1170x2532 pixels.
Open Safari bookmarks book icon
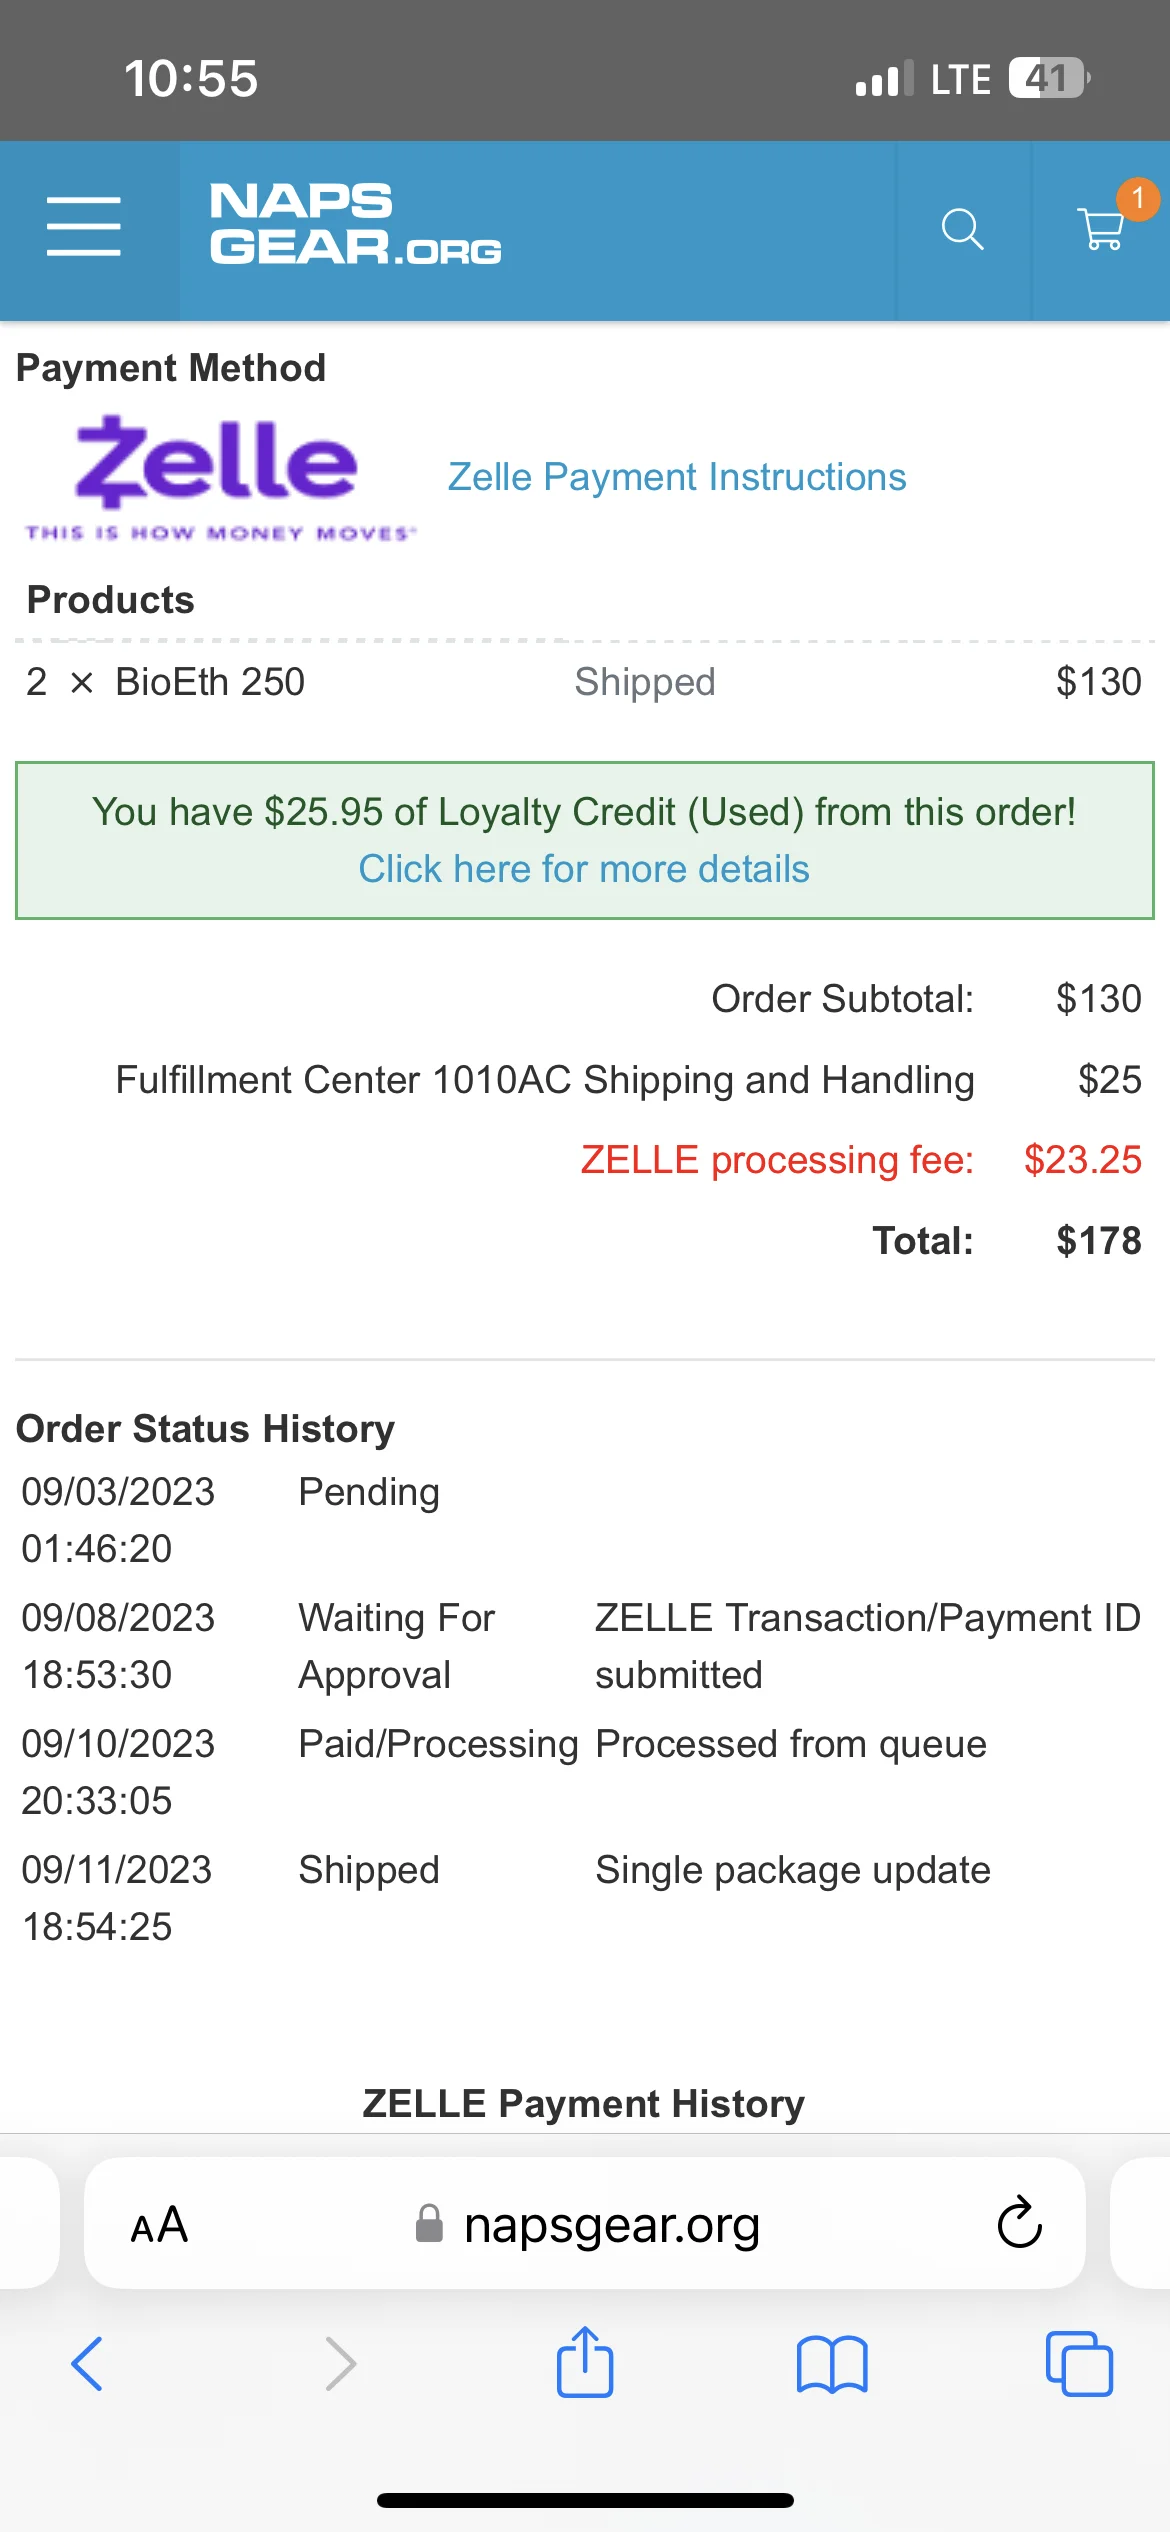point(832,2365)
